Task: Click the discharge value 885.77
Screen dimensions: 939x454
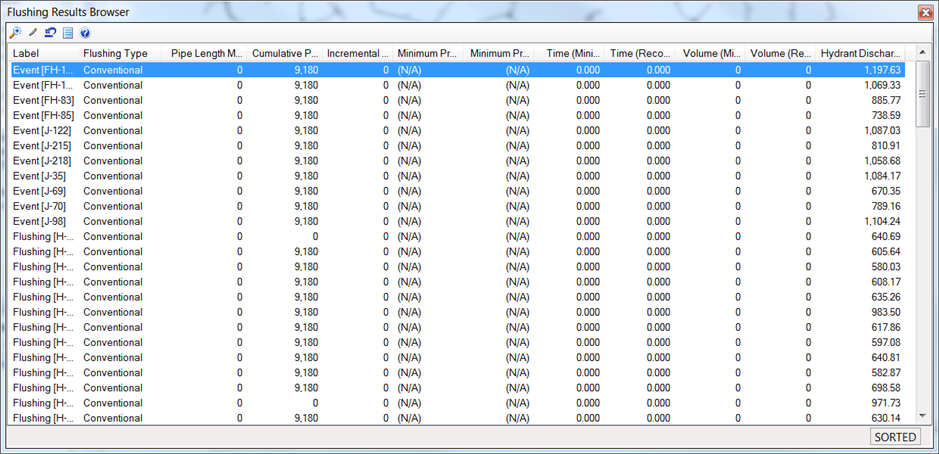Action: click(x=886, y=100)
